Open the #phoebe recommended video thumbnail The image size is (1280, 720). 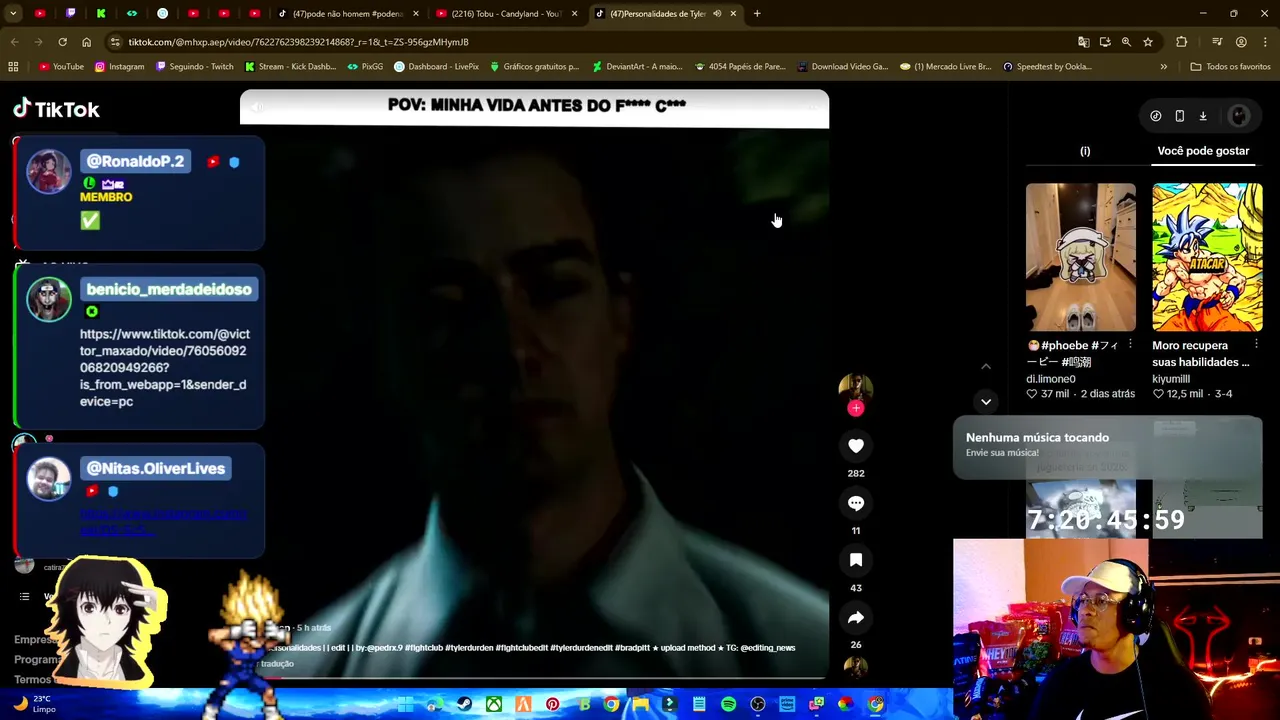[x=1080, y=257]
